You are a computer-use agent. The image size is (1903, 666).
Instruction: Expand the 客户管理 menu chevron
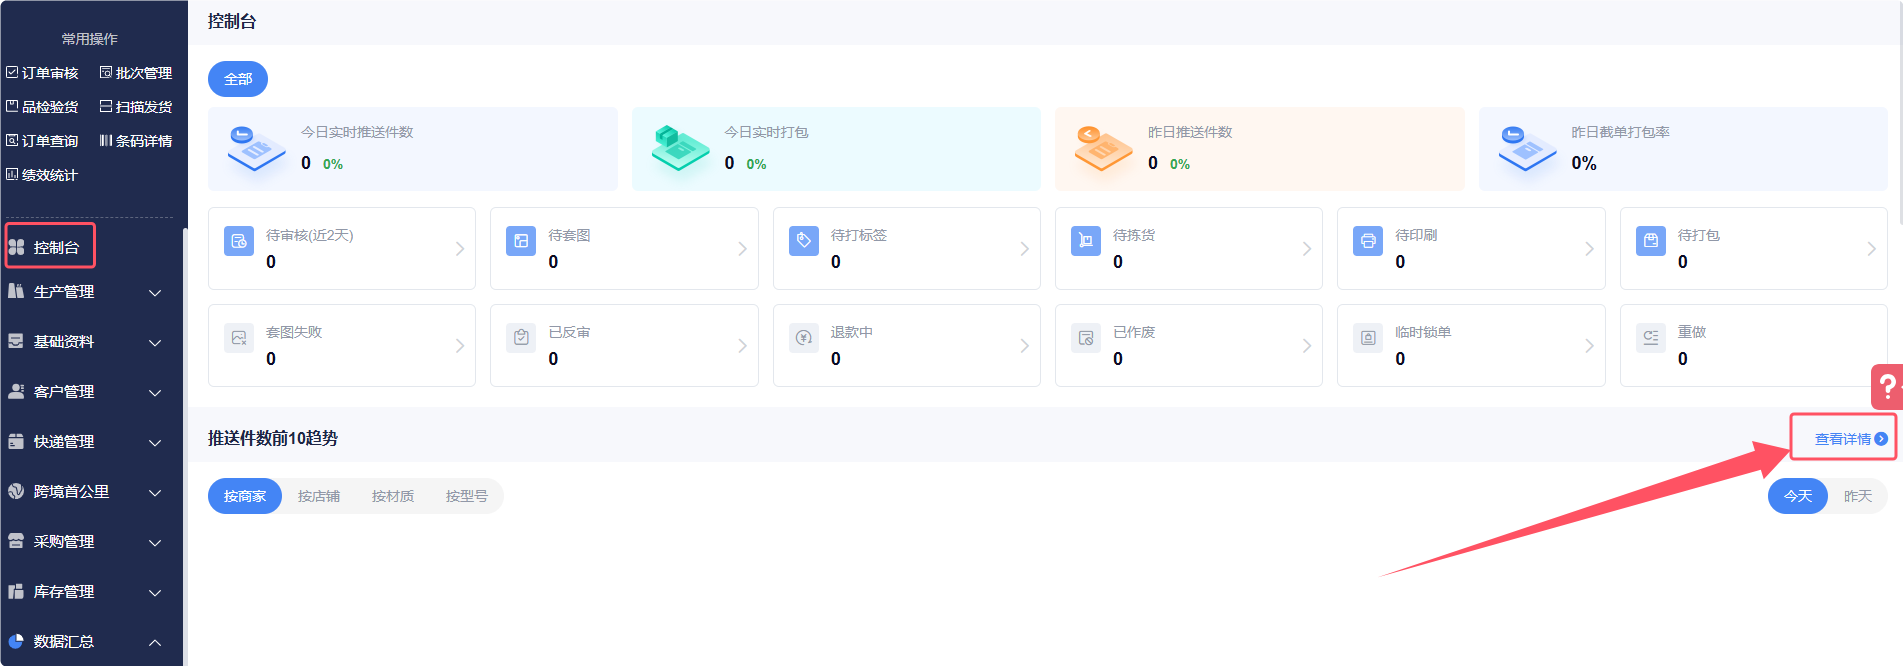point(155,393)
